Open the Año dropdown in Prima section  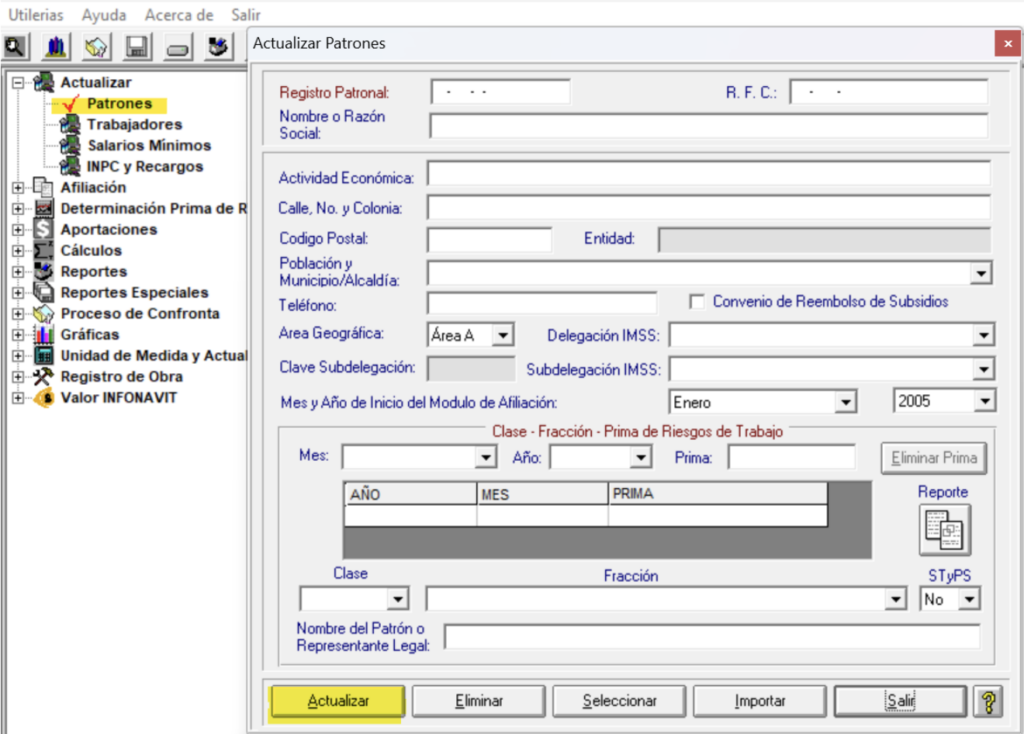(x=641, y=457)
